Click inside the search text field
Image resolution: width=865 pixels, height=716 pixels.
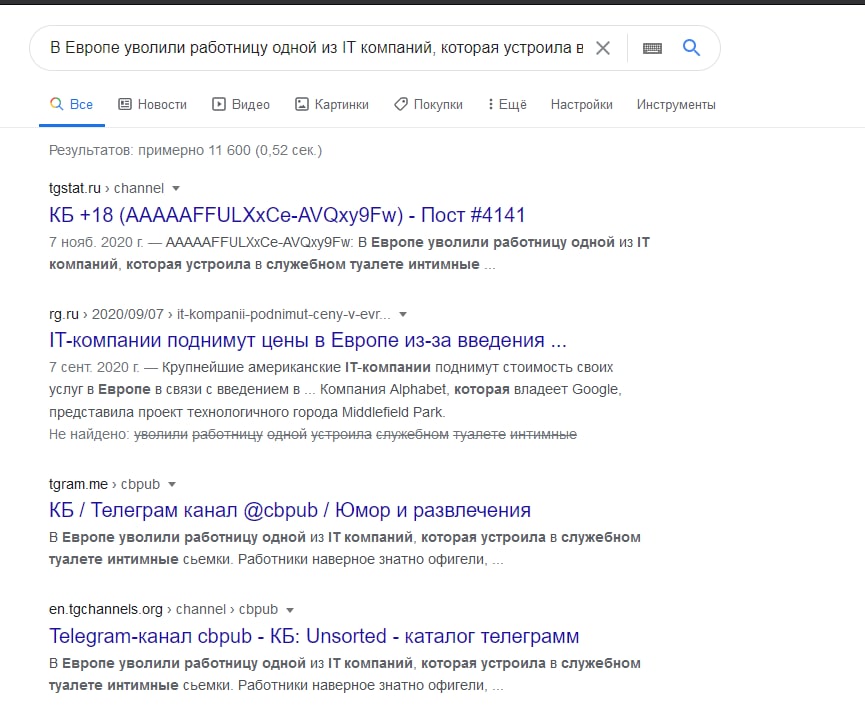(317, 48)
